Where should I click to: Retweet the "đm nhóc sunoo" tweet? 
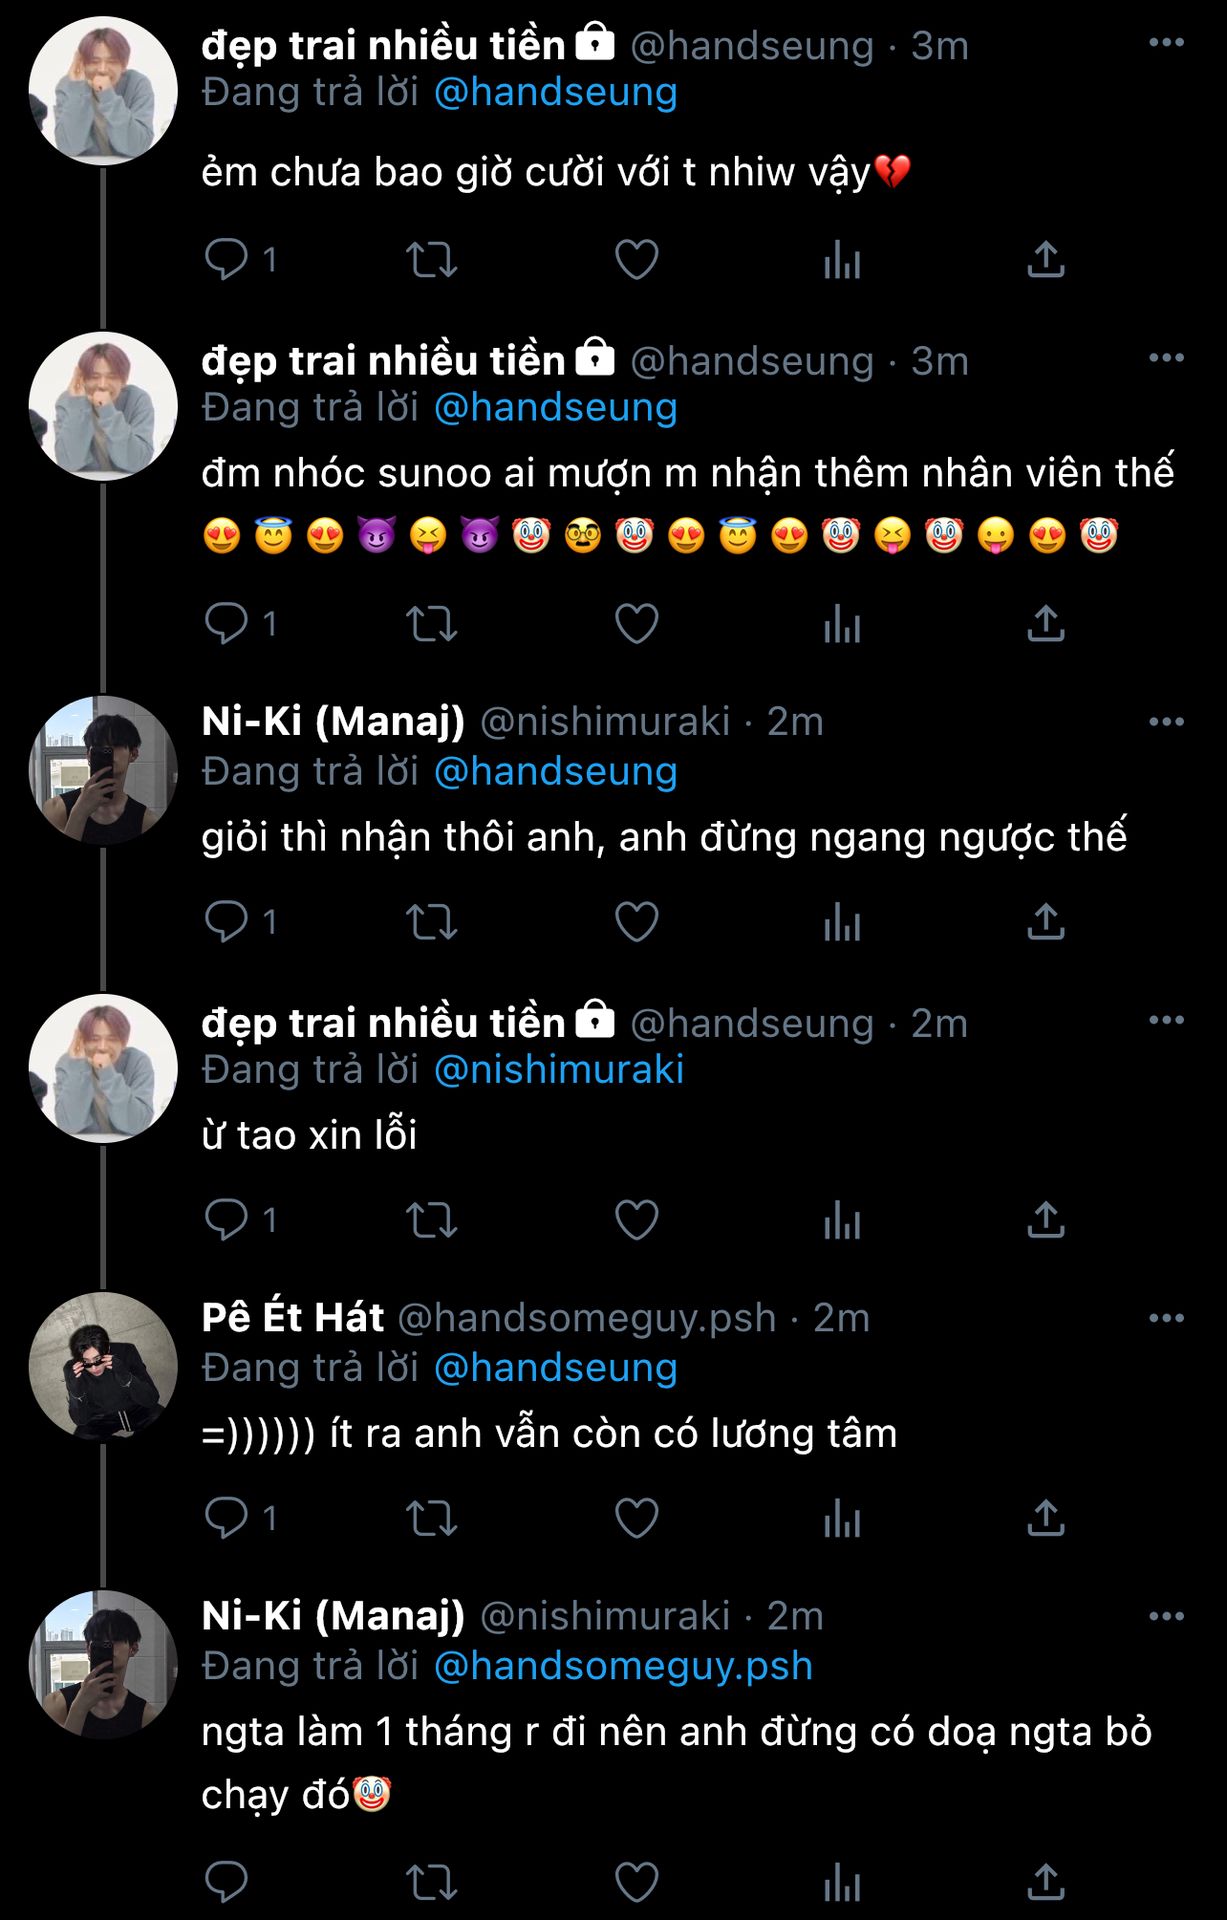(x=431, y=624)
